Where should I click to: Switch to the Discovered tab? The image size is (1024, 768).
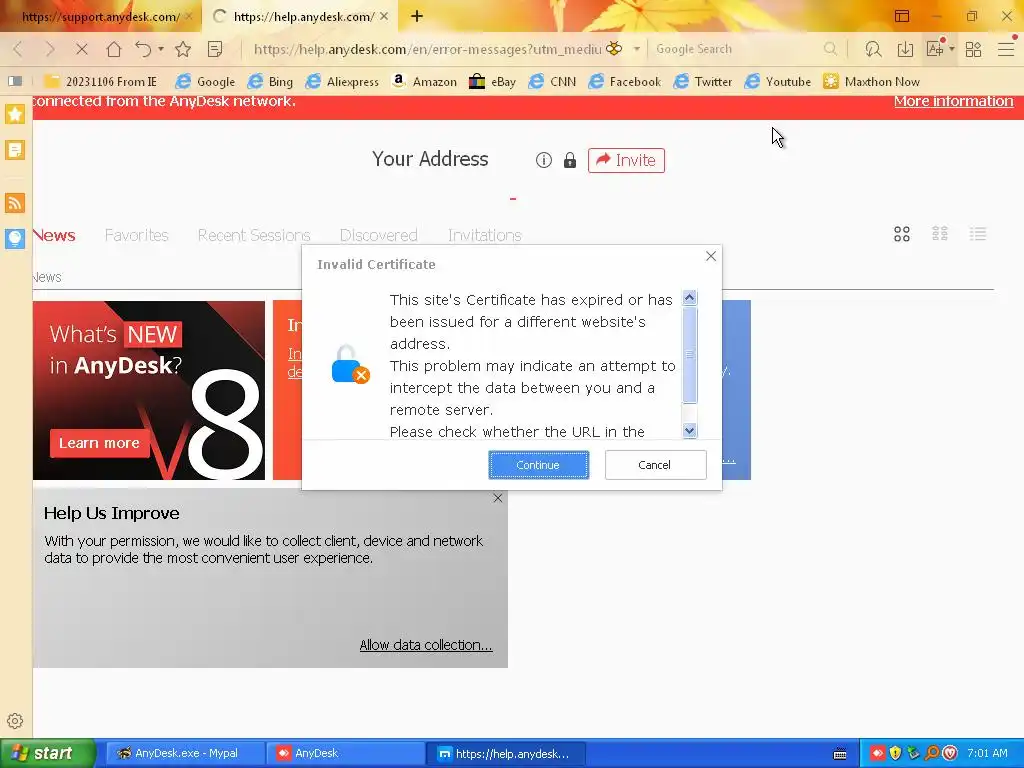[x=378, y=235]
